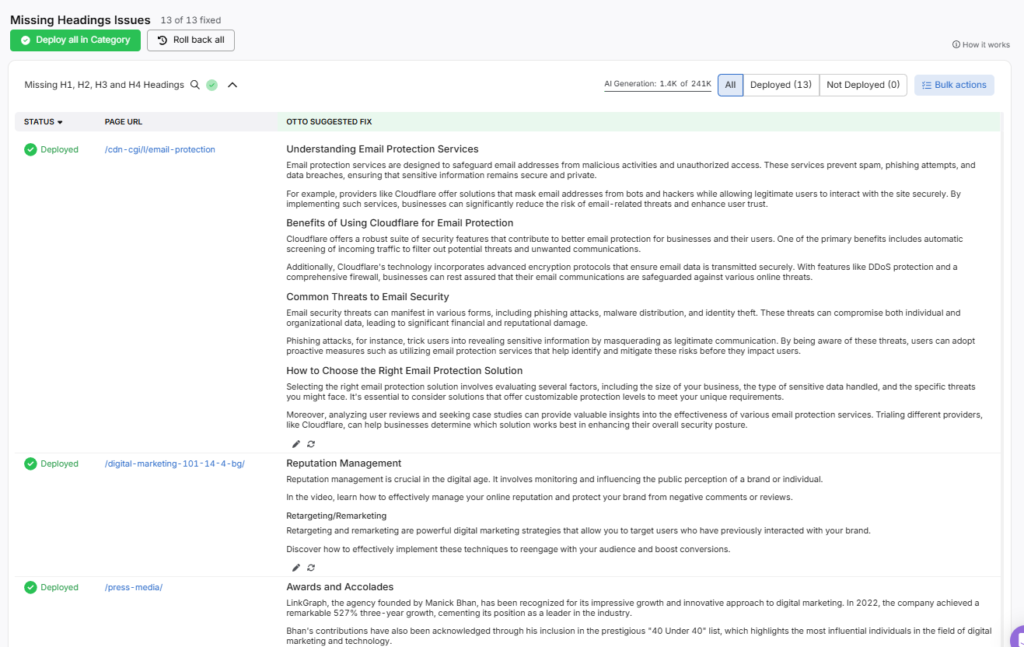Sort by the STATUS column
Viewport: 1024px width, 647px height.
(43, 122)
